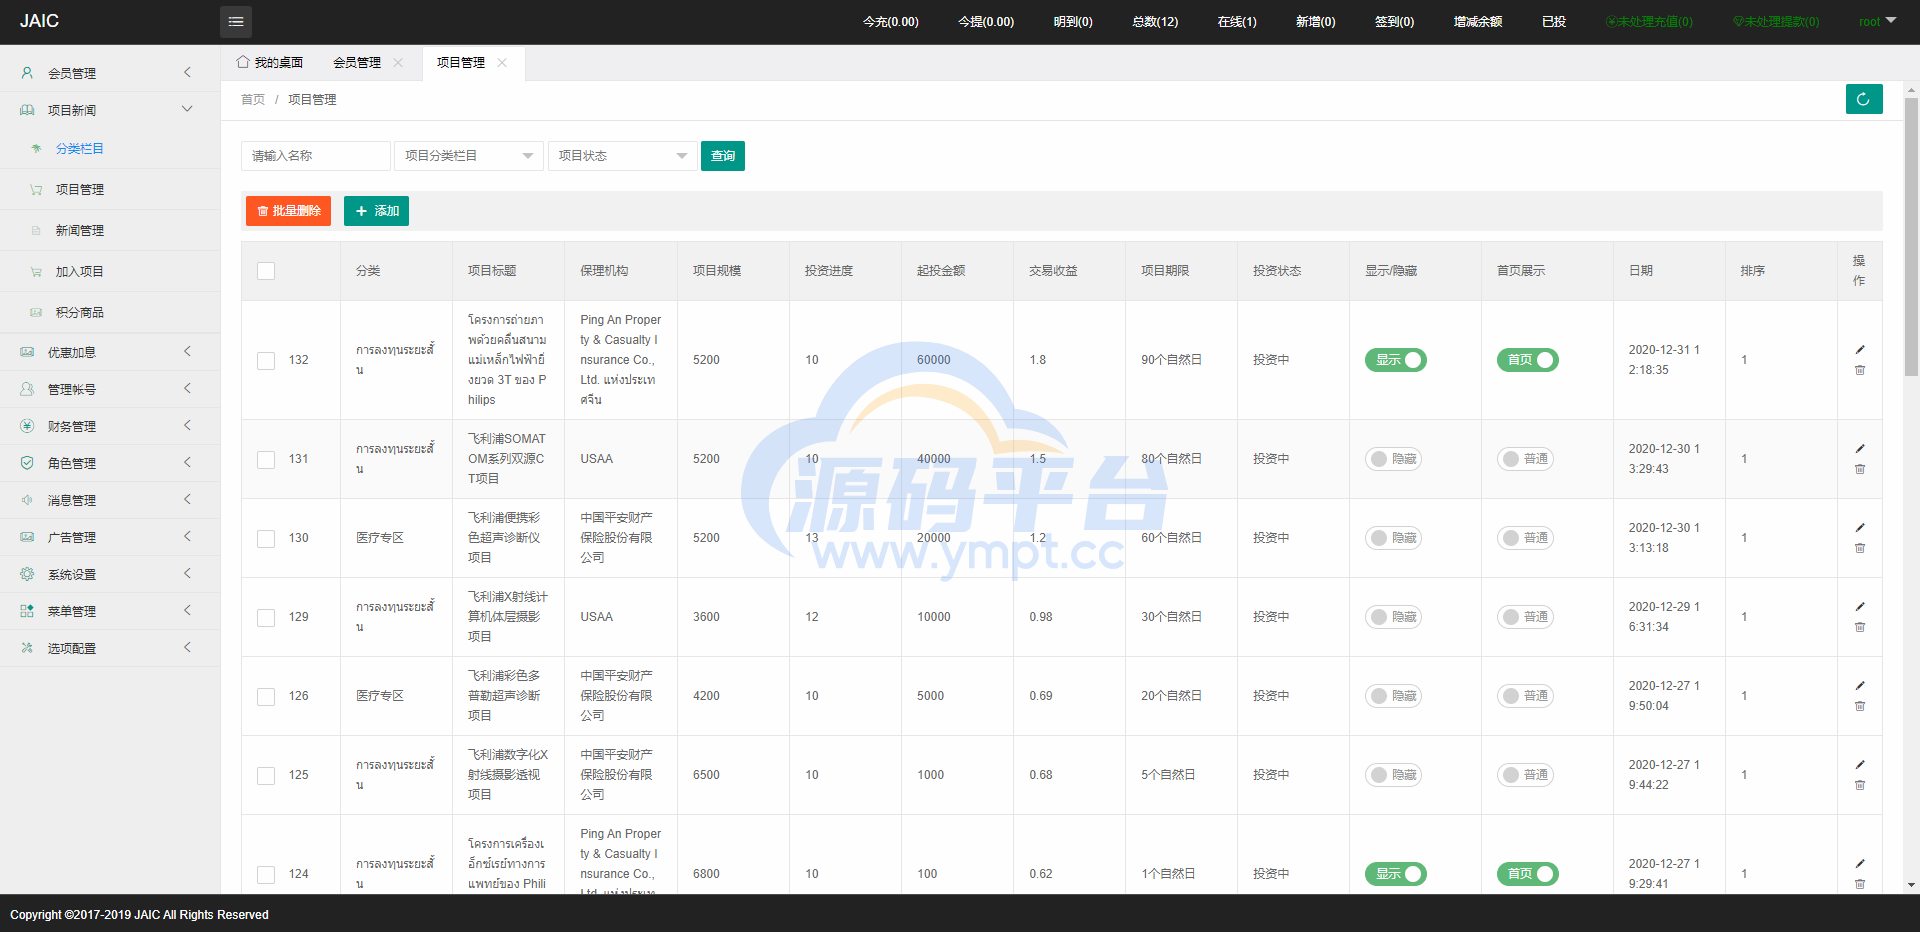
Task: Delete row 125 with trash icon
Action: 1860,785
